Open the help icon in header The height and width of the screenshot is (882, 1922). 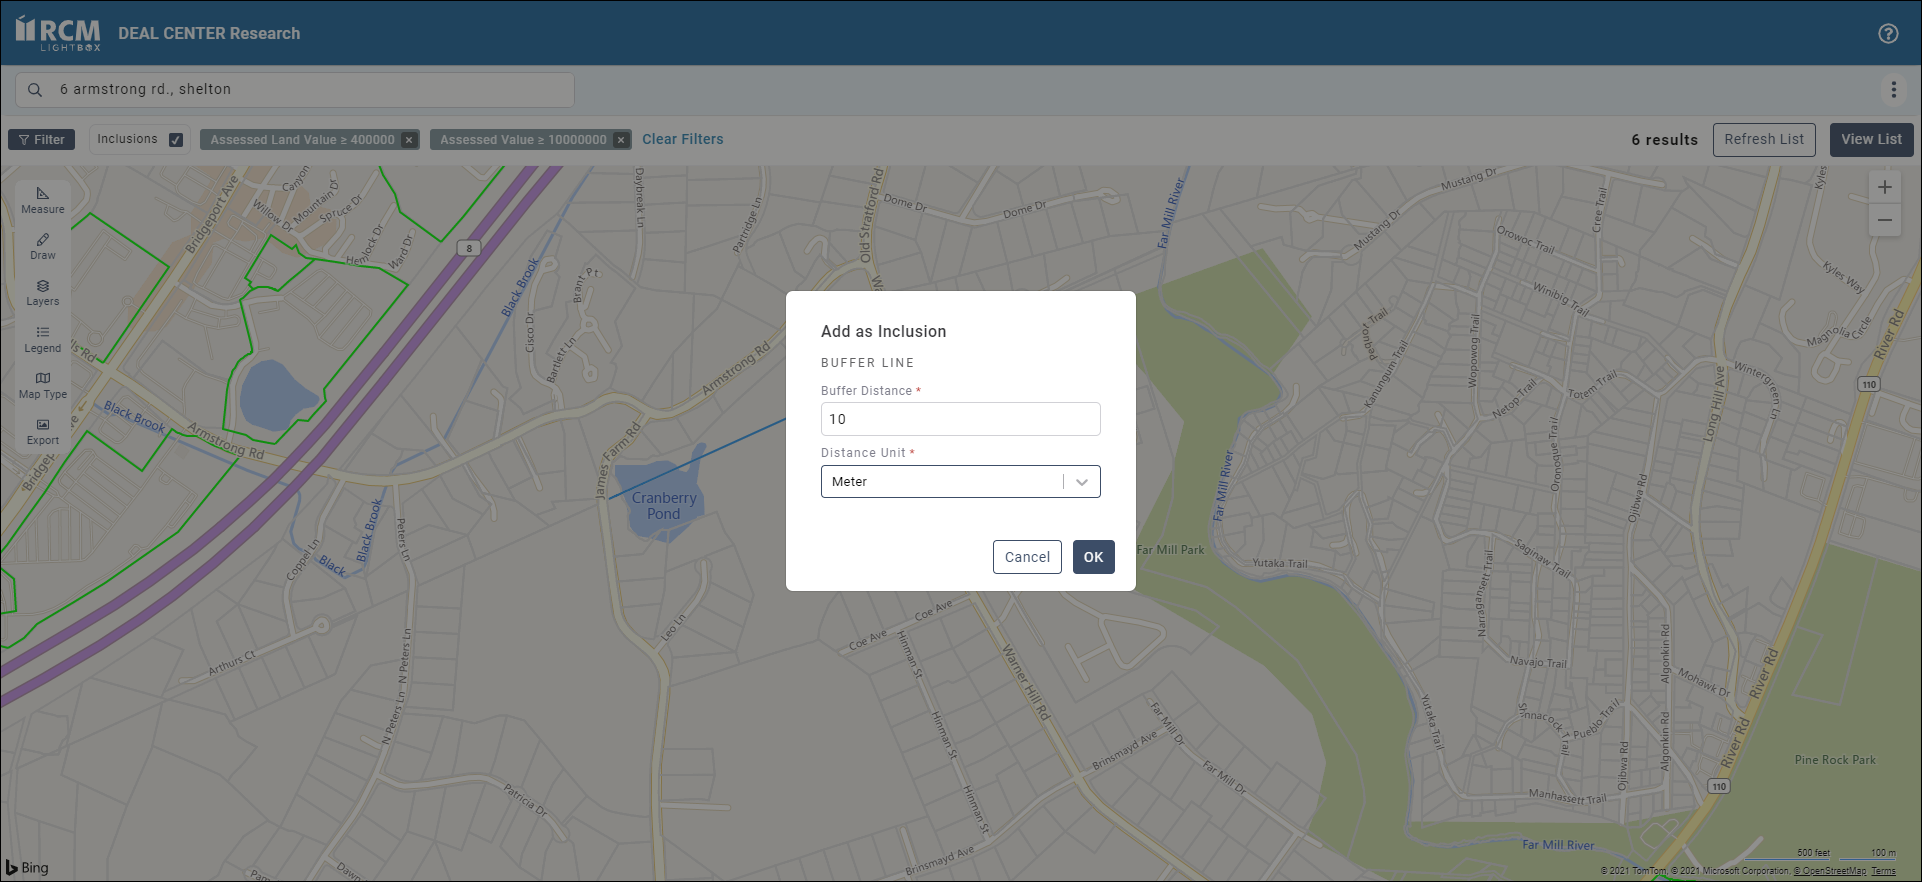(x=1888, y=33)
